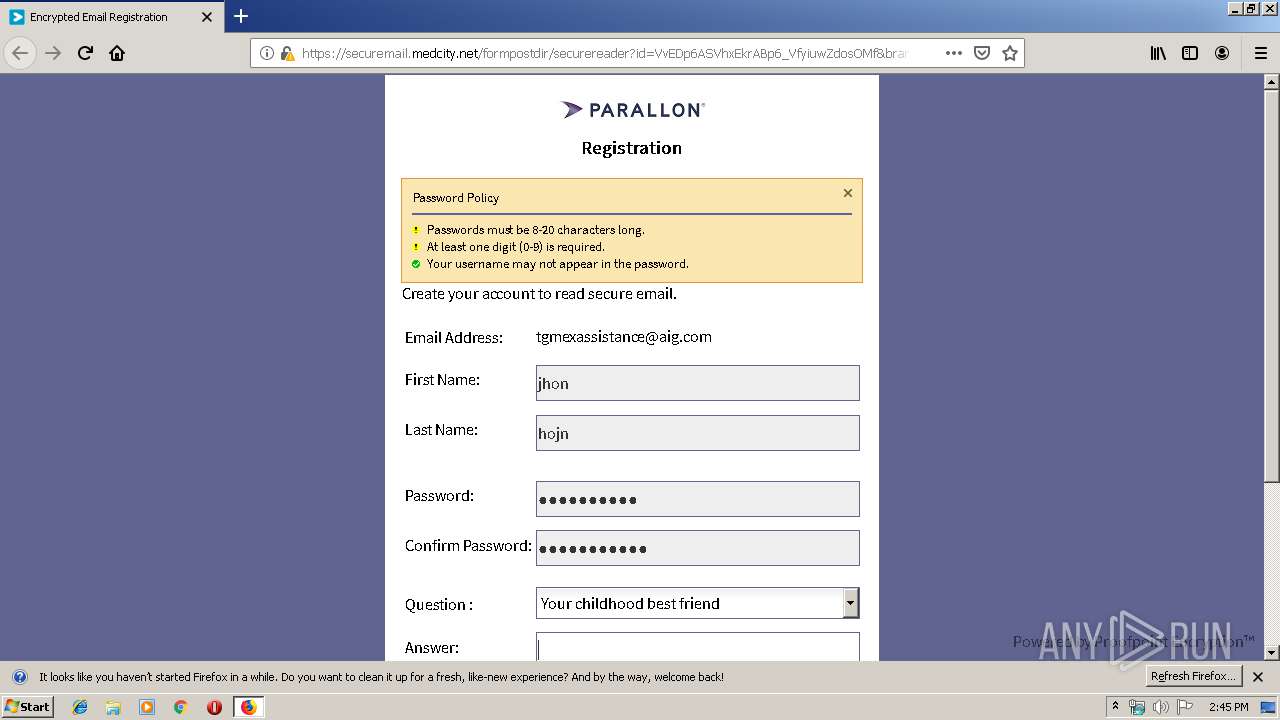Focus the Confirm Password field
1280x720 pixels.
[697, 548]
